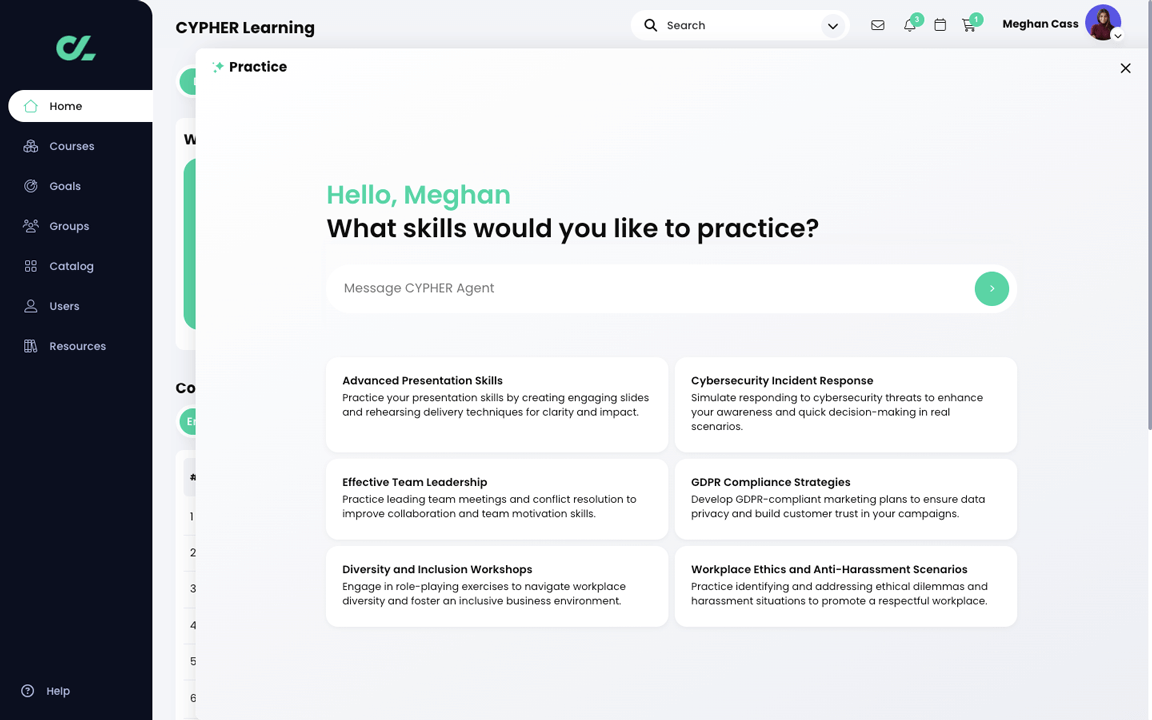Viewport: 1152px width, 720px height.
Task: Expand the user menu chevron under avatar
Action: (1117, 36)
